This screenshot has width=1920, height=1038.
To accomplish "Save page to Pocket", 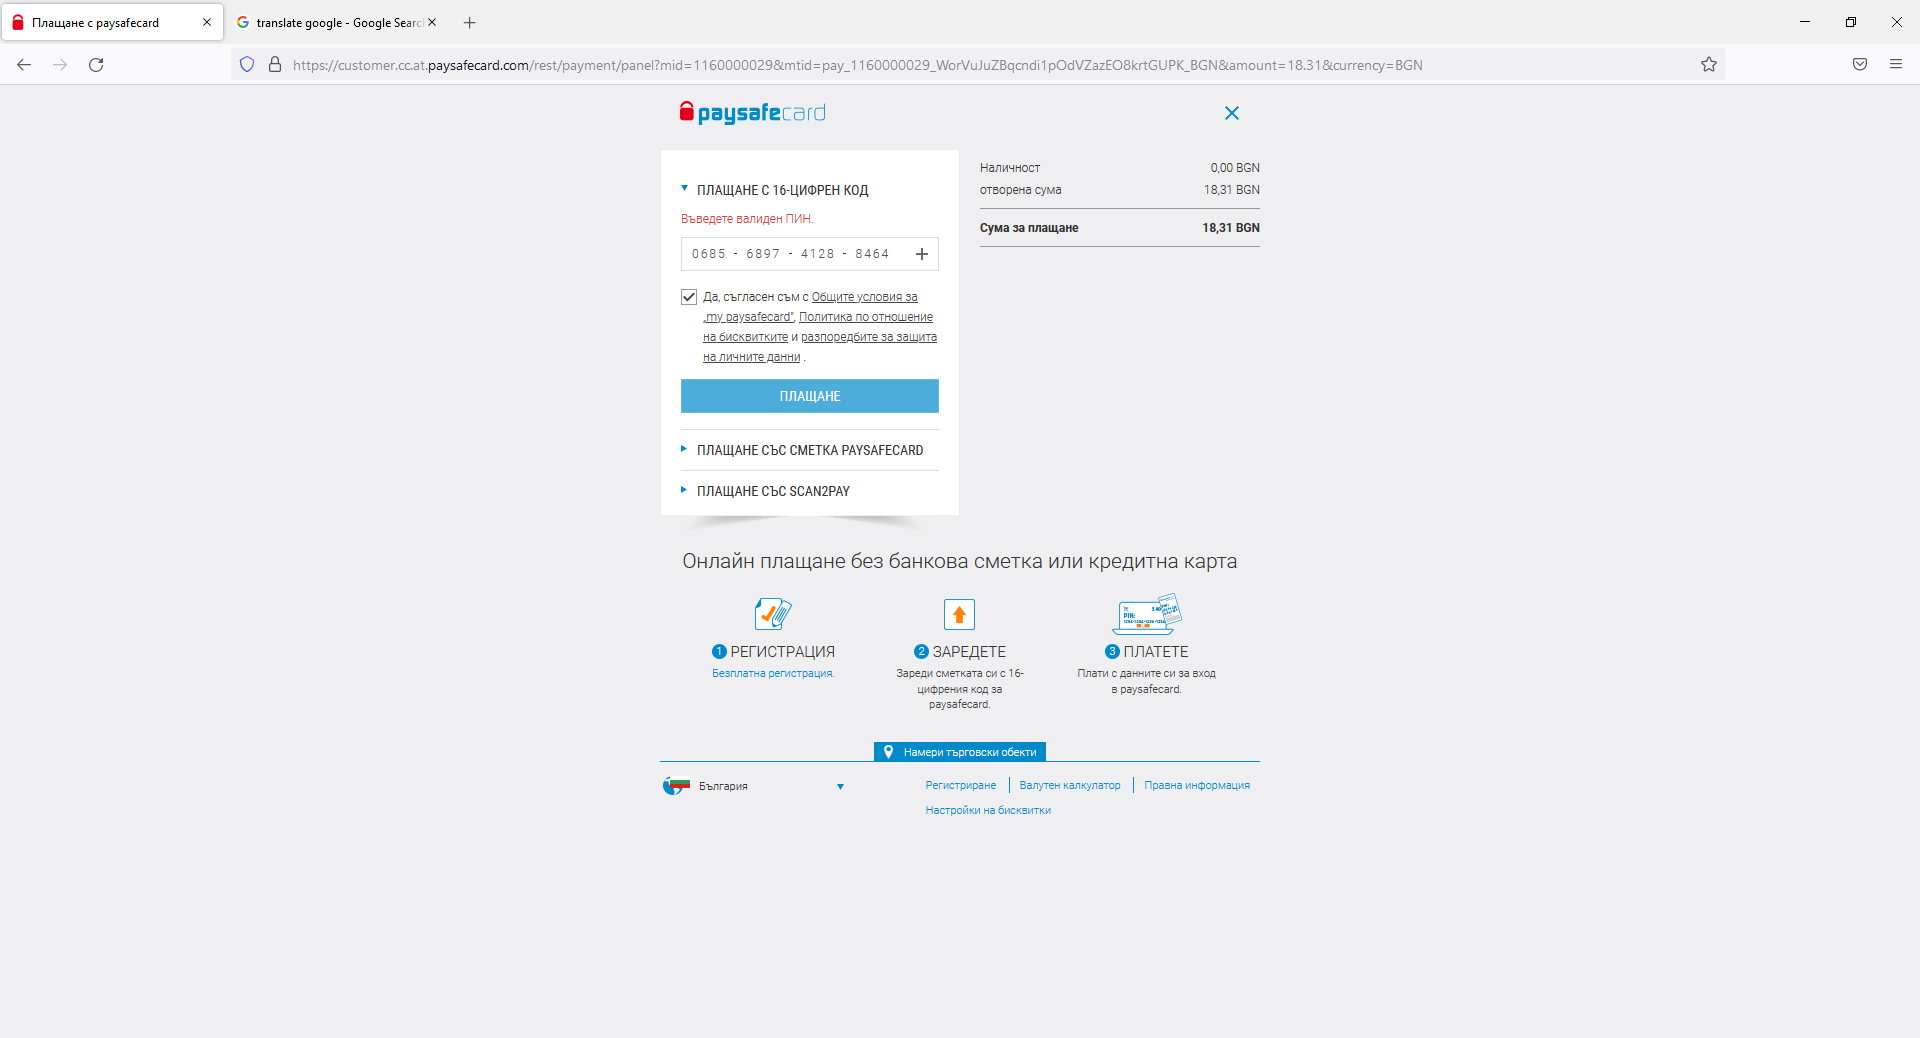I will pyautogui.click(x=1860, y=65).
